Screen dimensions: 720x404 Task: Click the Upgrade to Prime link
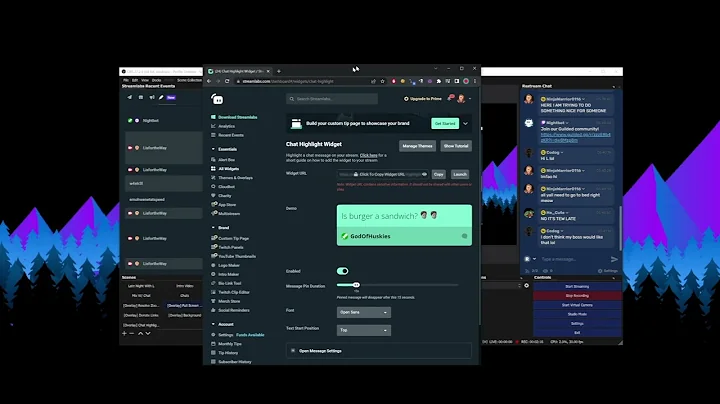pyautogui.click(x=422, y=99)
